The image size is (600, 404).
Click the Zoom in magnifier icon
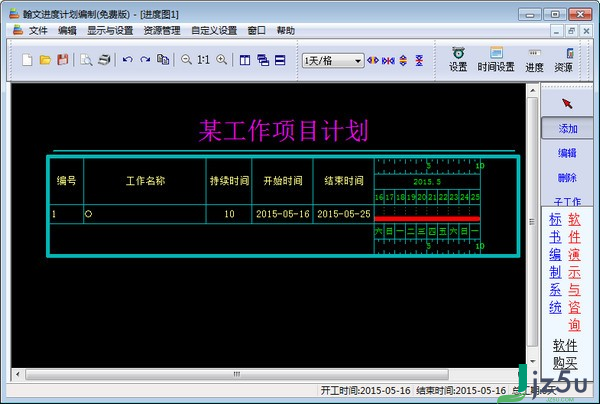click(221, 60)
